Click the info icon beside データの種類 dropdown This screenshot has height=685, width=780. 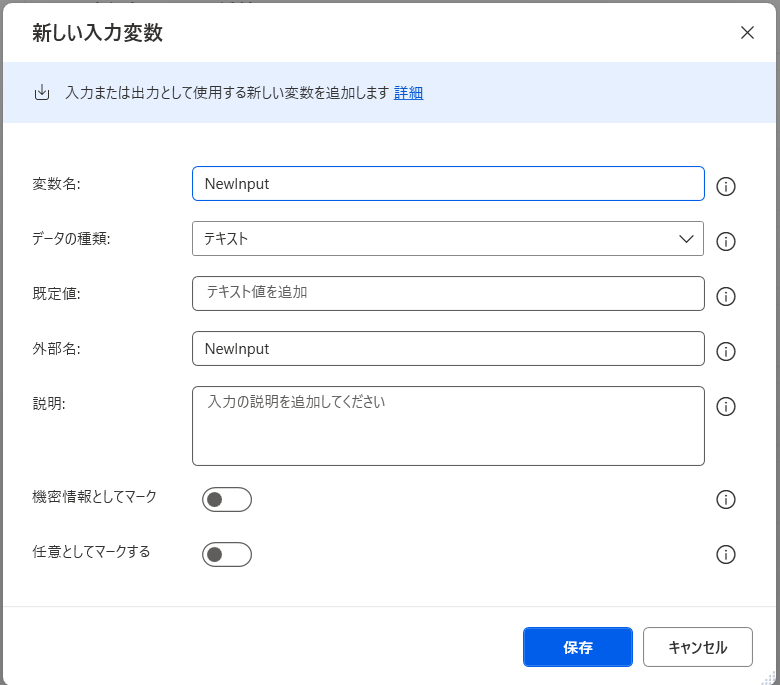click(727, 241)
